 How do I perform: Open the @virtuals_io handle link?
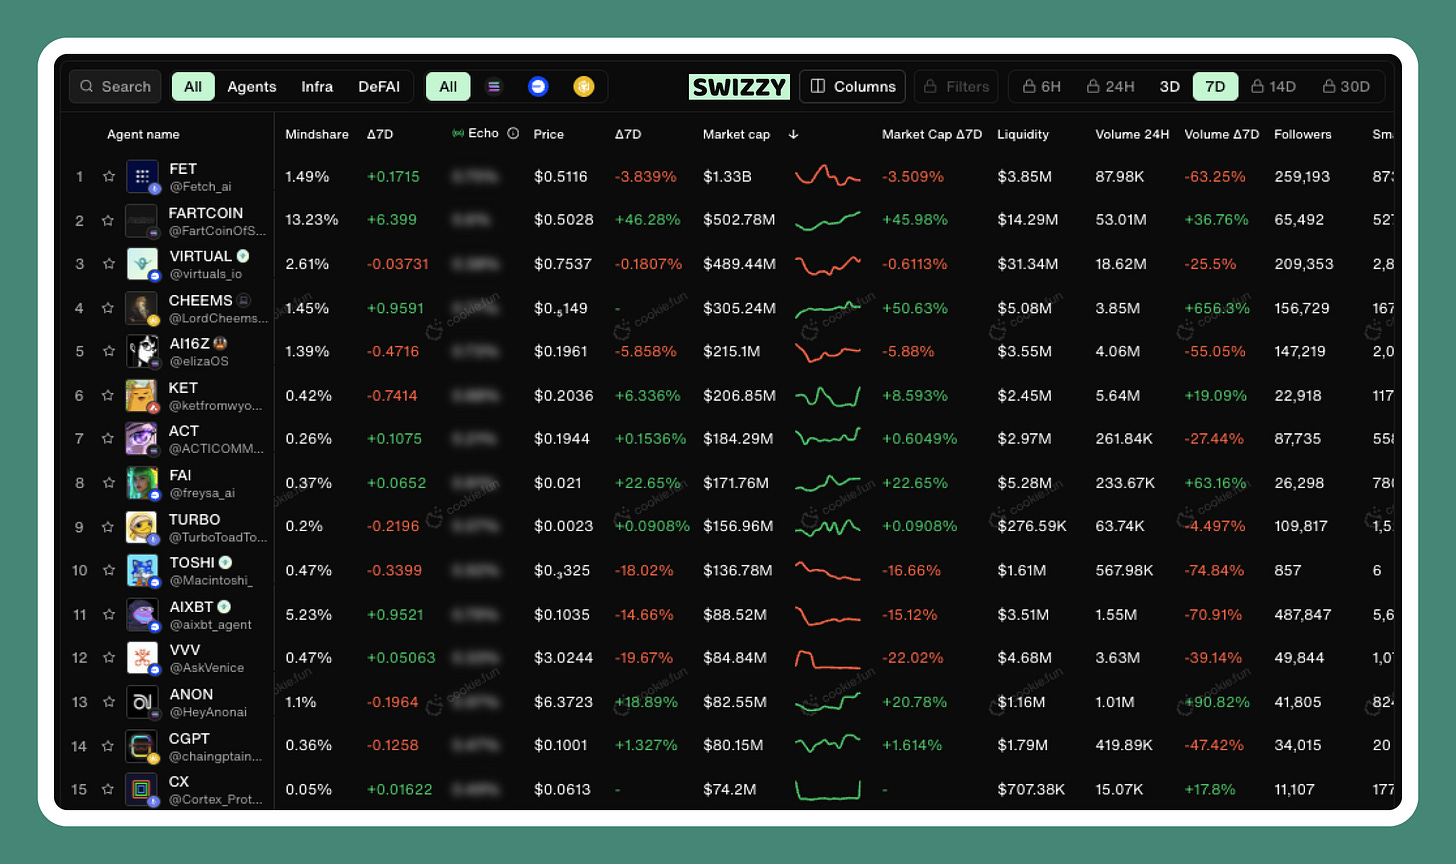click(x=205, y=274)
